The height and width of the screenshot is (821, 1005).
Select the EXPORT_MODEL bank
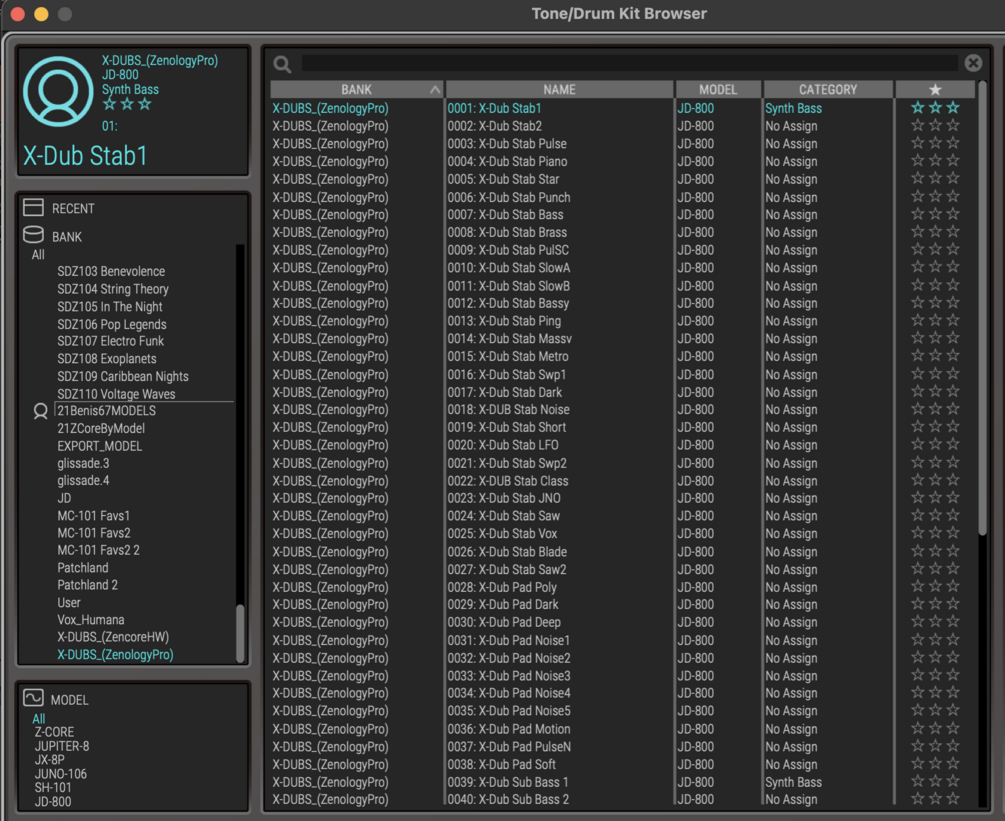99,446
